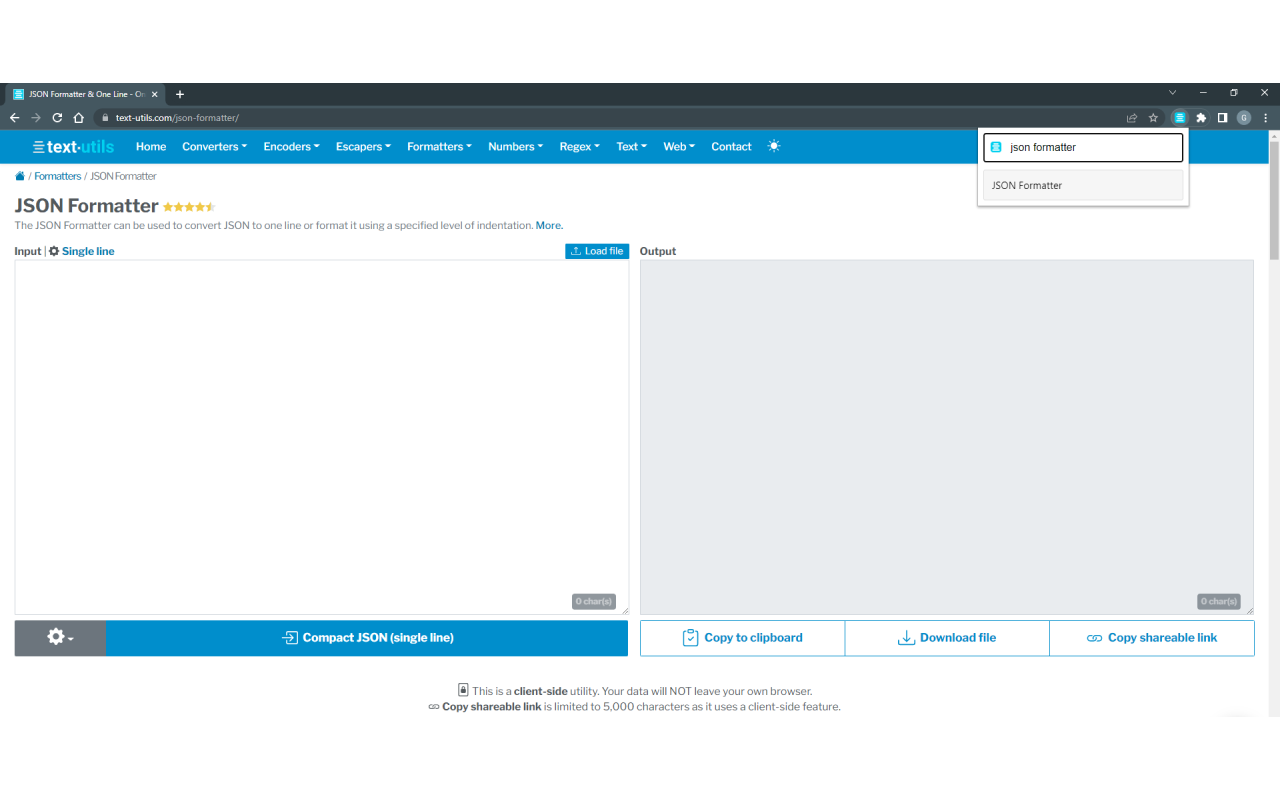Viewport: 1280px width, 800px height.
Task: Click the extension search field with json formatter
Action: [1083, 147]
